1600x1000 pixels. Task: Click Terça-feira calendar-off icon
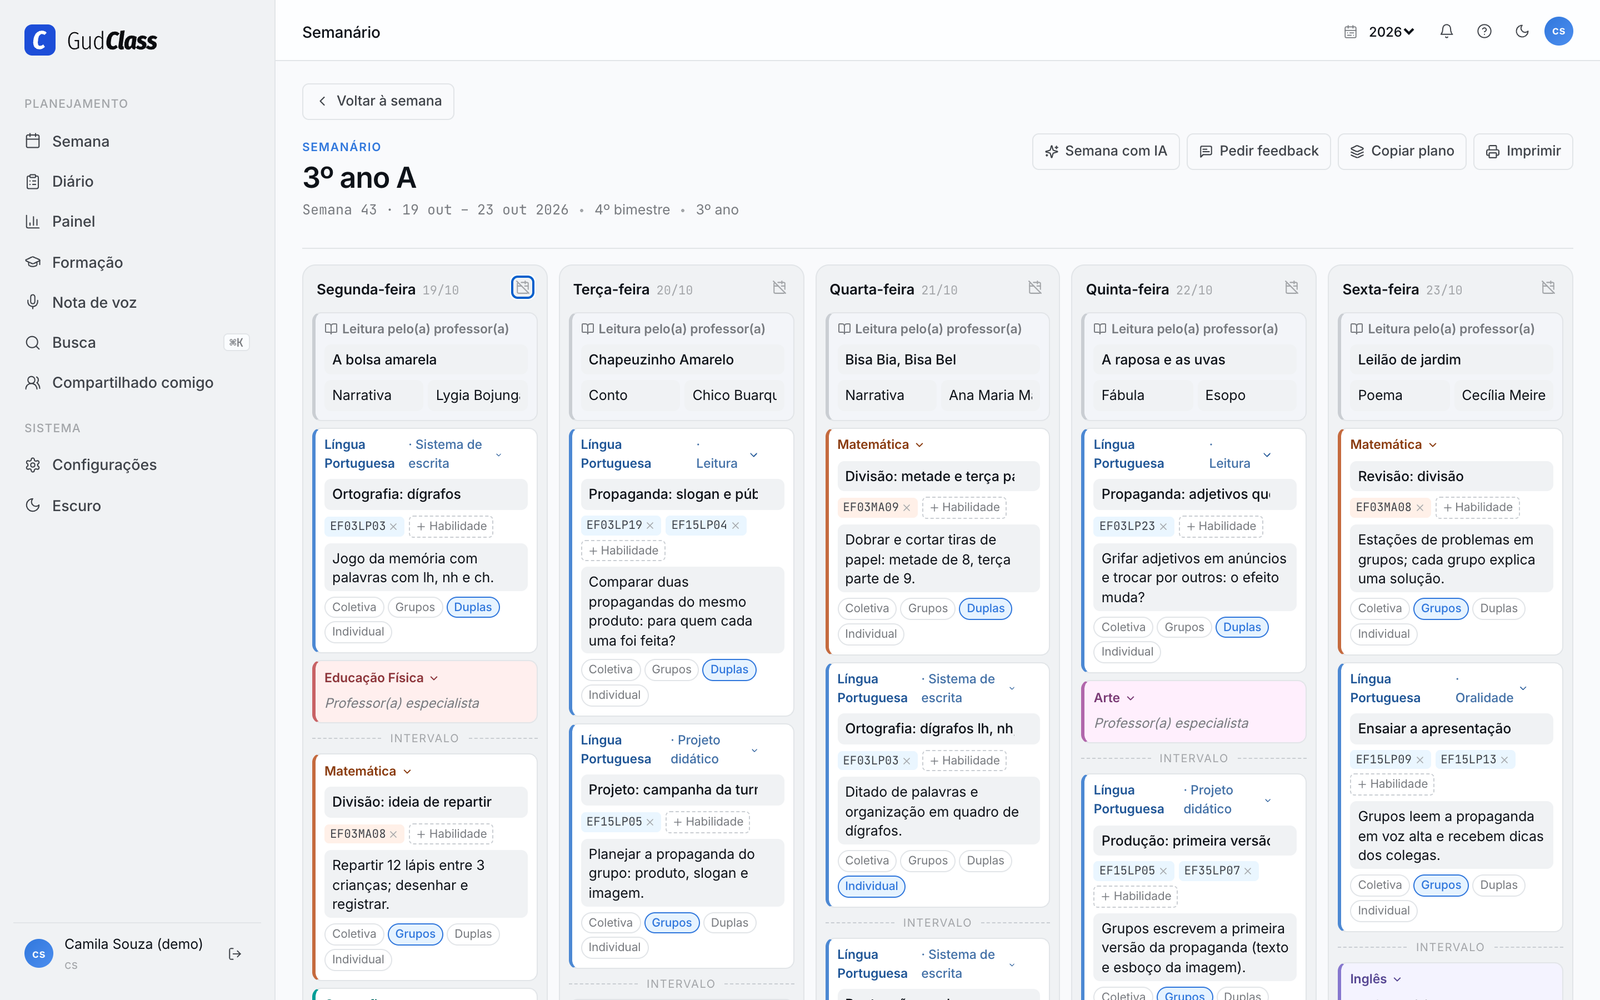pyautogui.click(x=779, y=288)
